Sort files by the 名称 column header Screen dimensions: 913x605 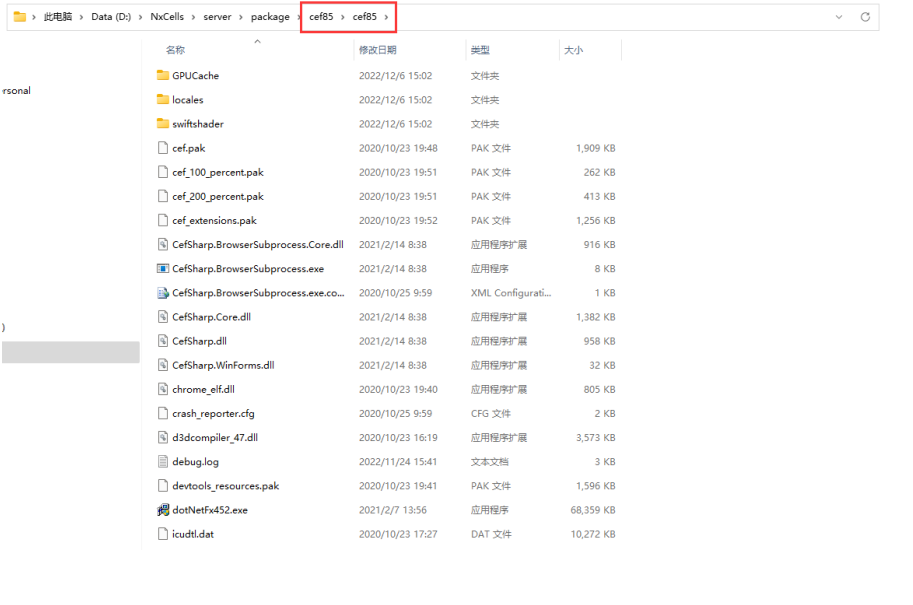tap(175, 50)
